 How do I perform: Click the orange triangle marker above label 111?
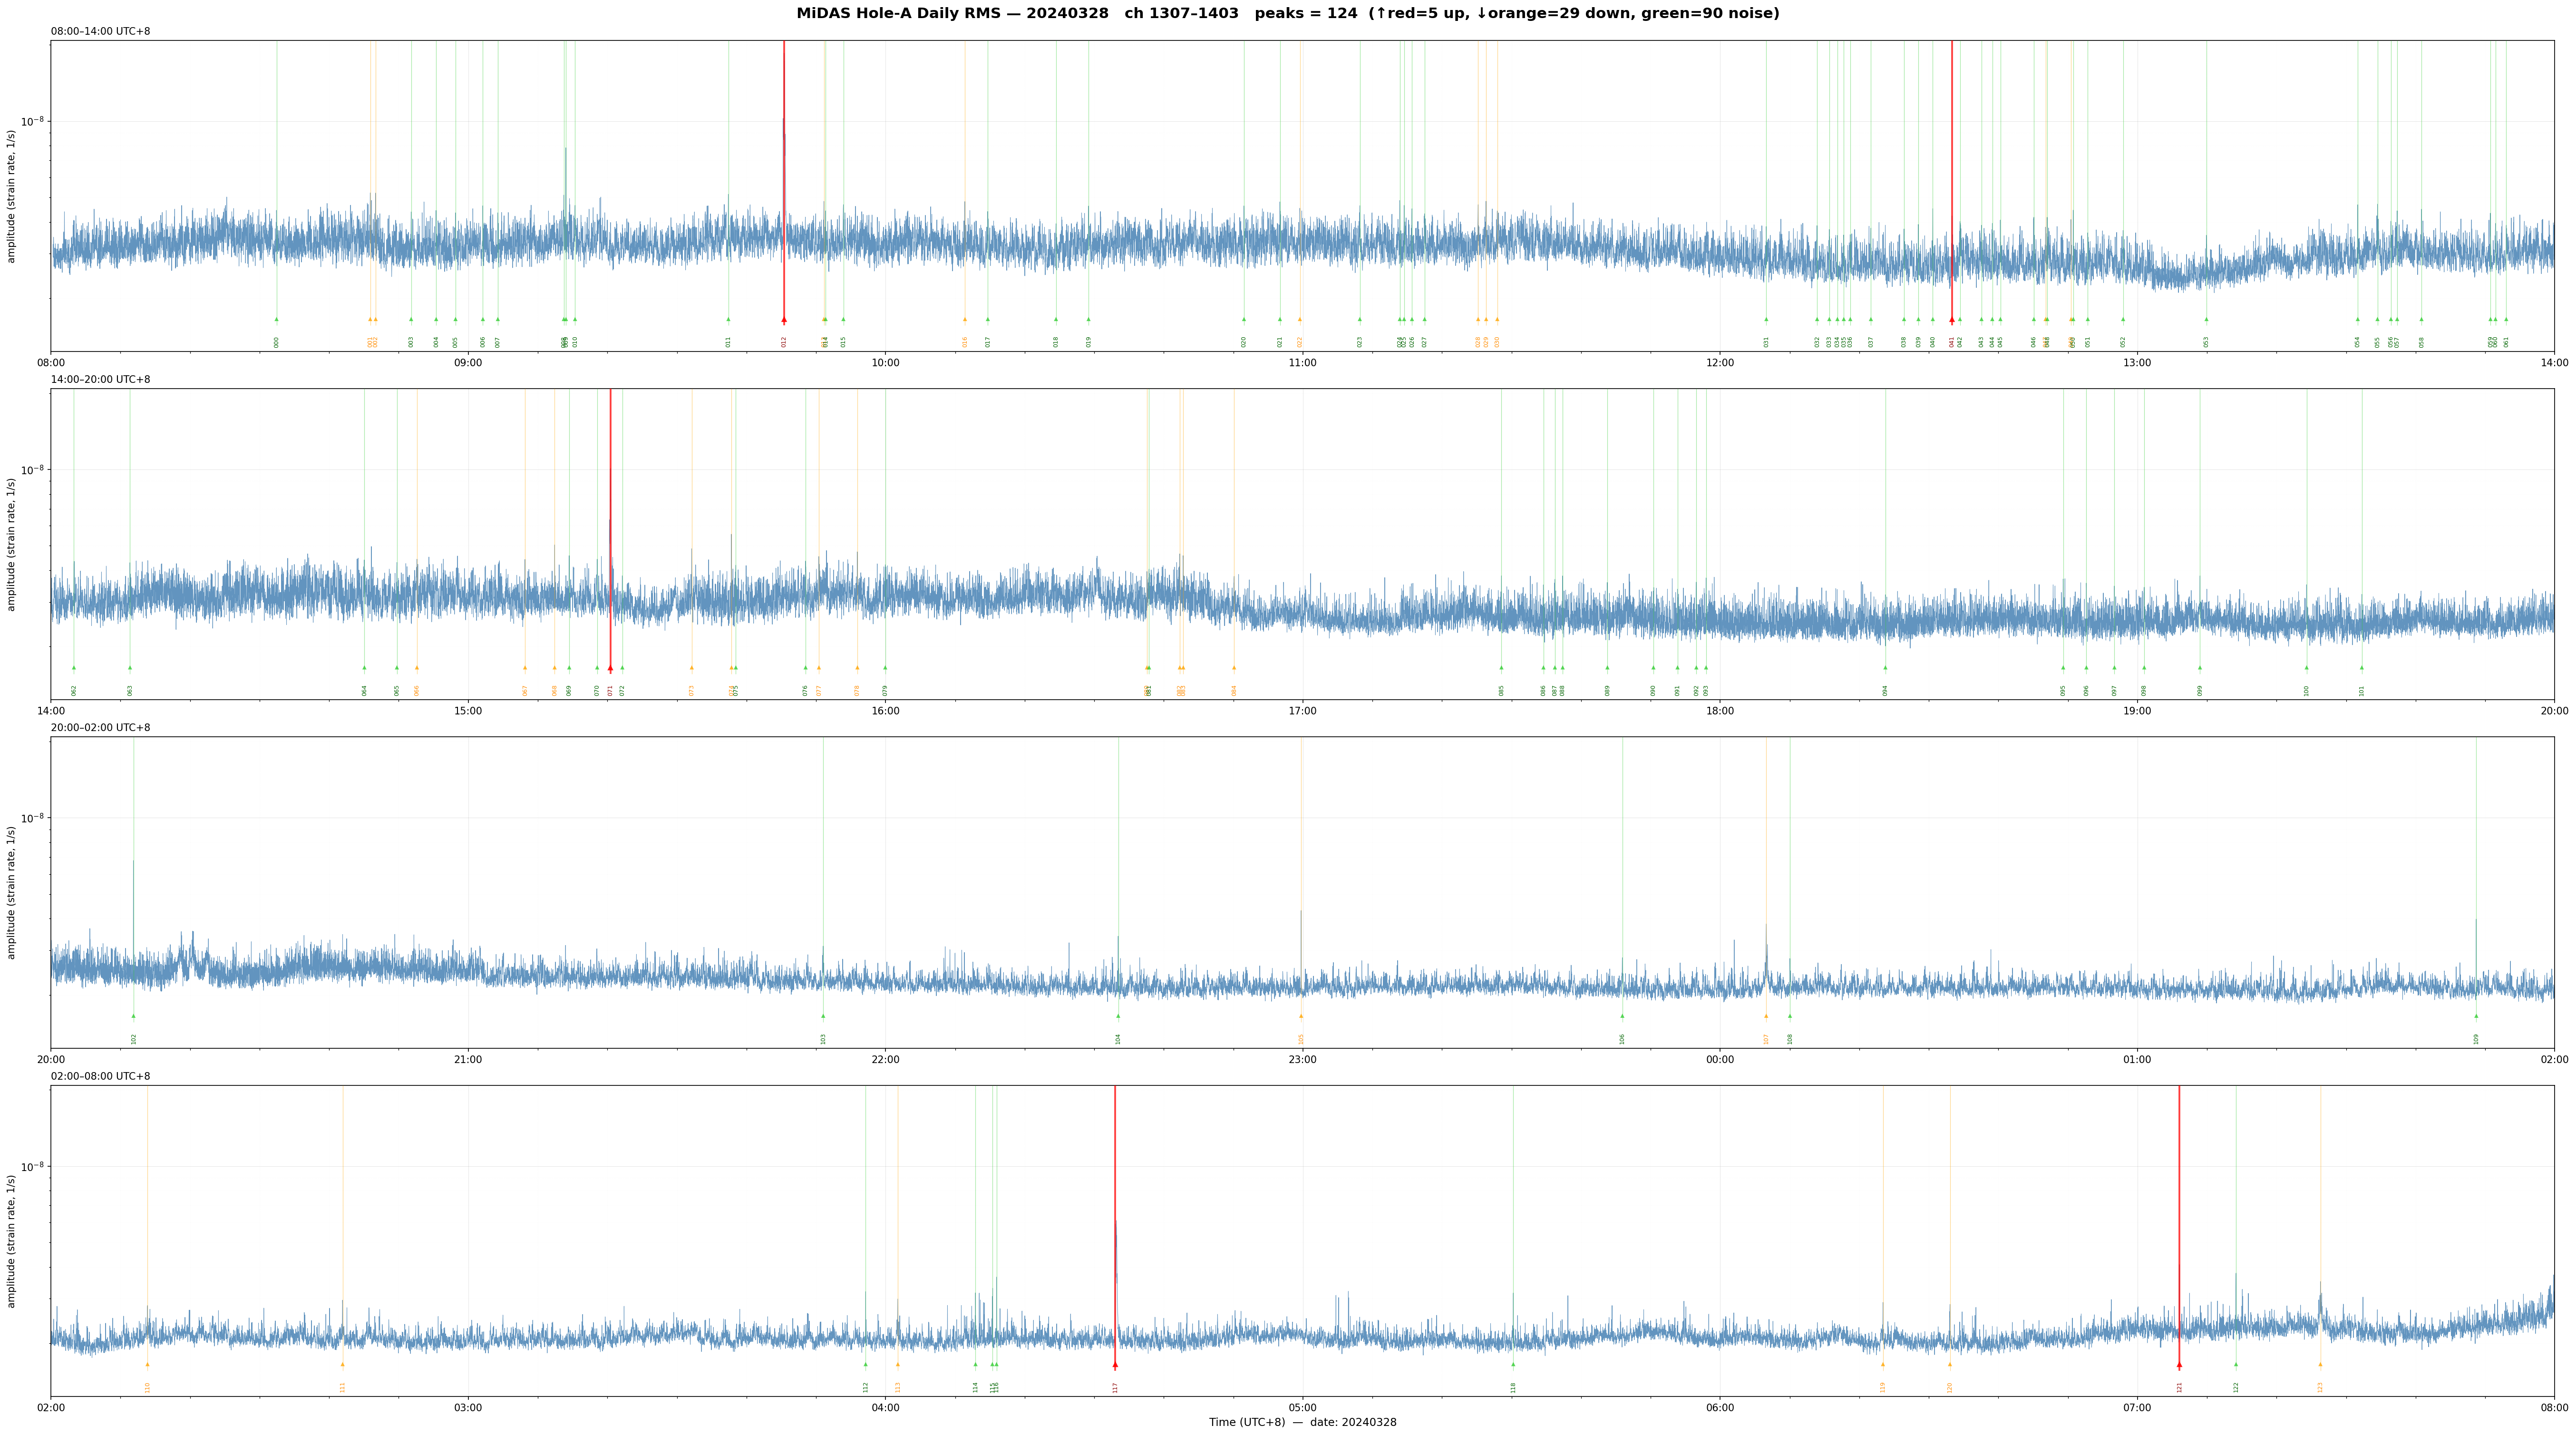pos(342,1364)
